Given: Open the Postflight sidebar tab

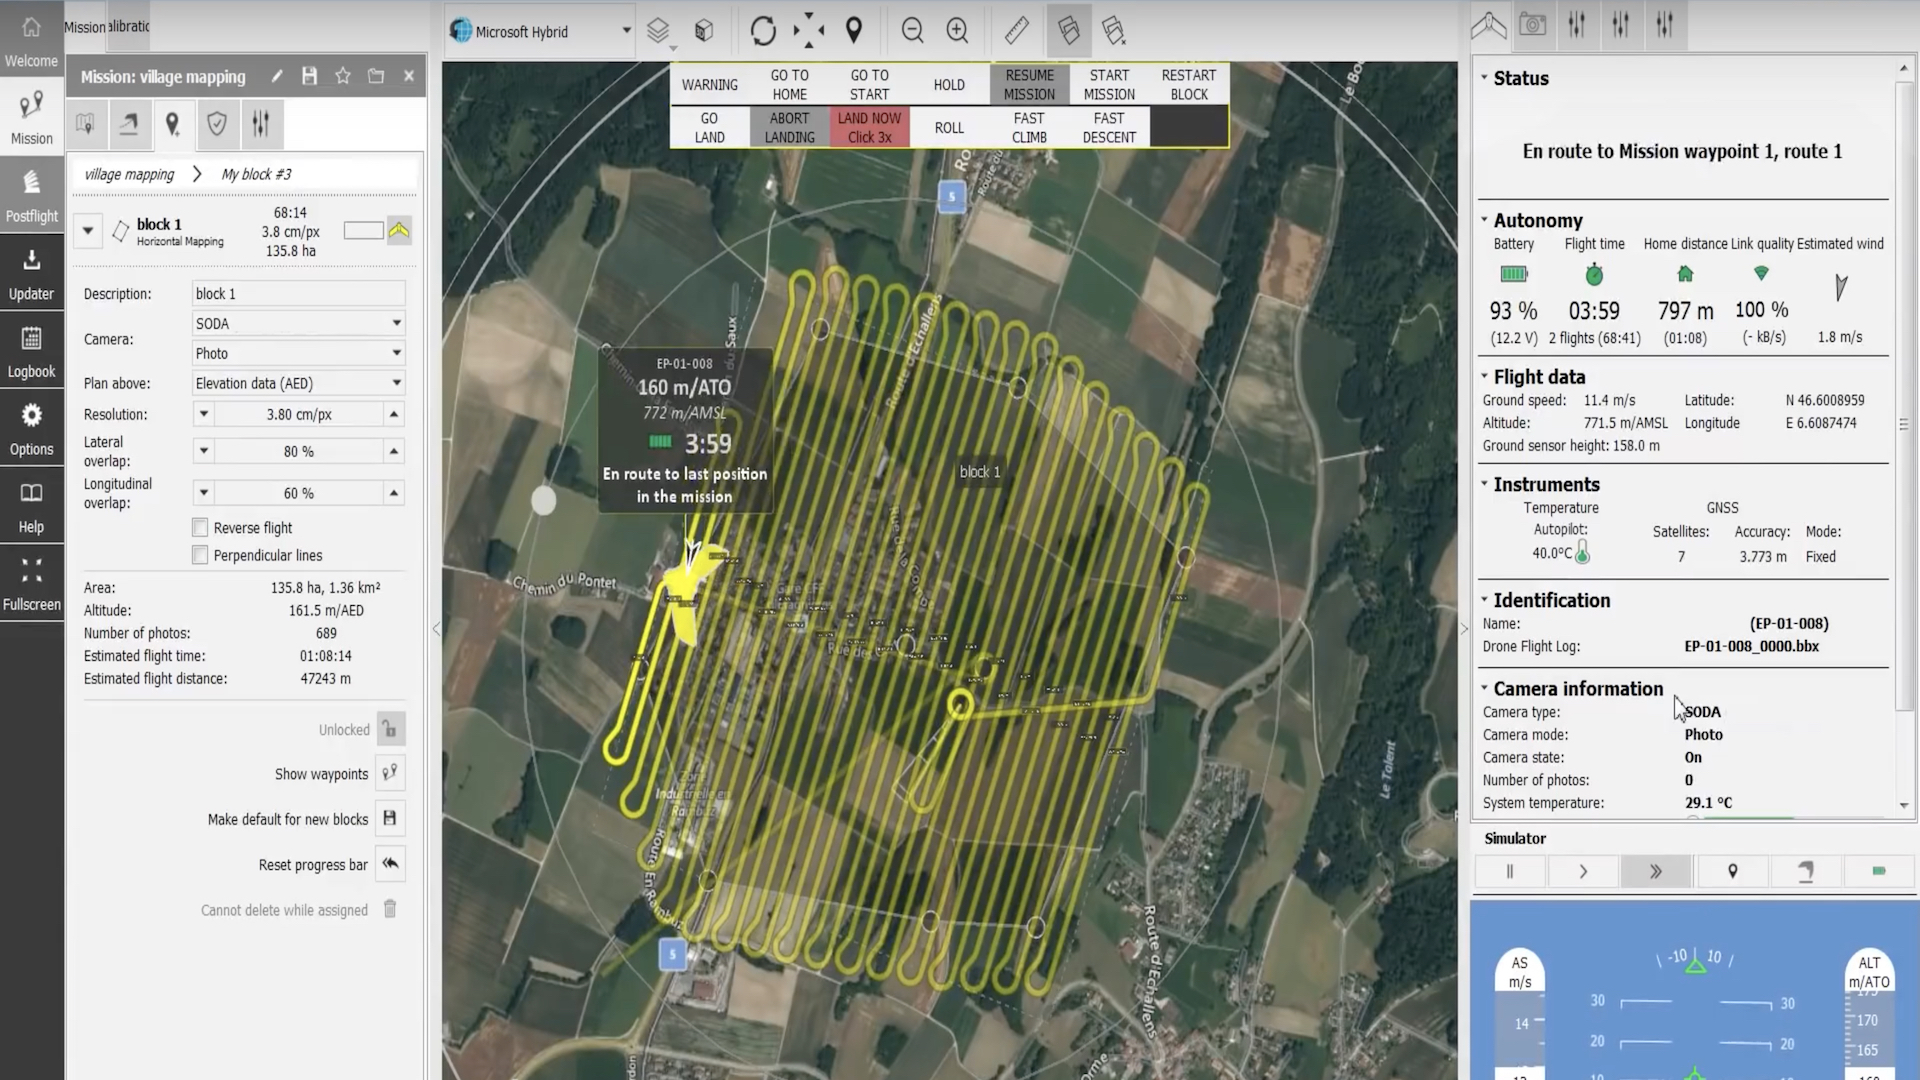Looking at the screenshot, I should click(x=31, y=196).
